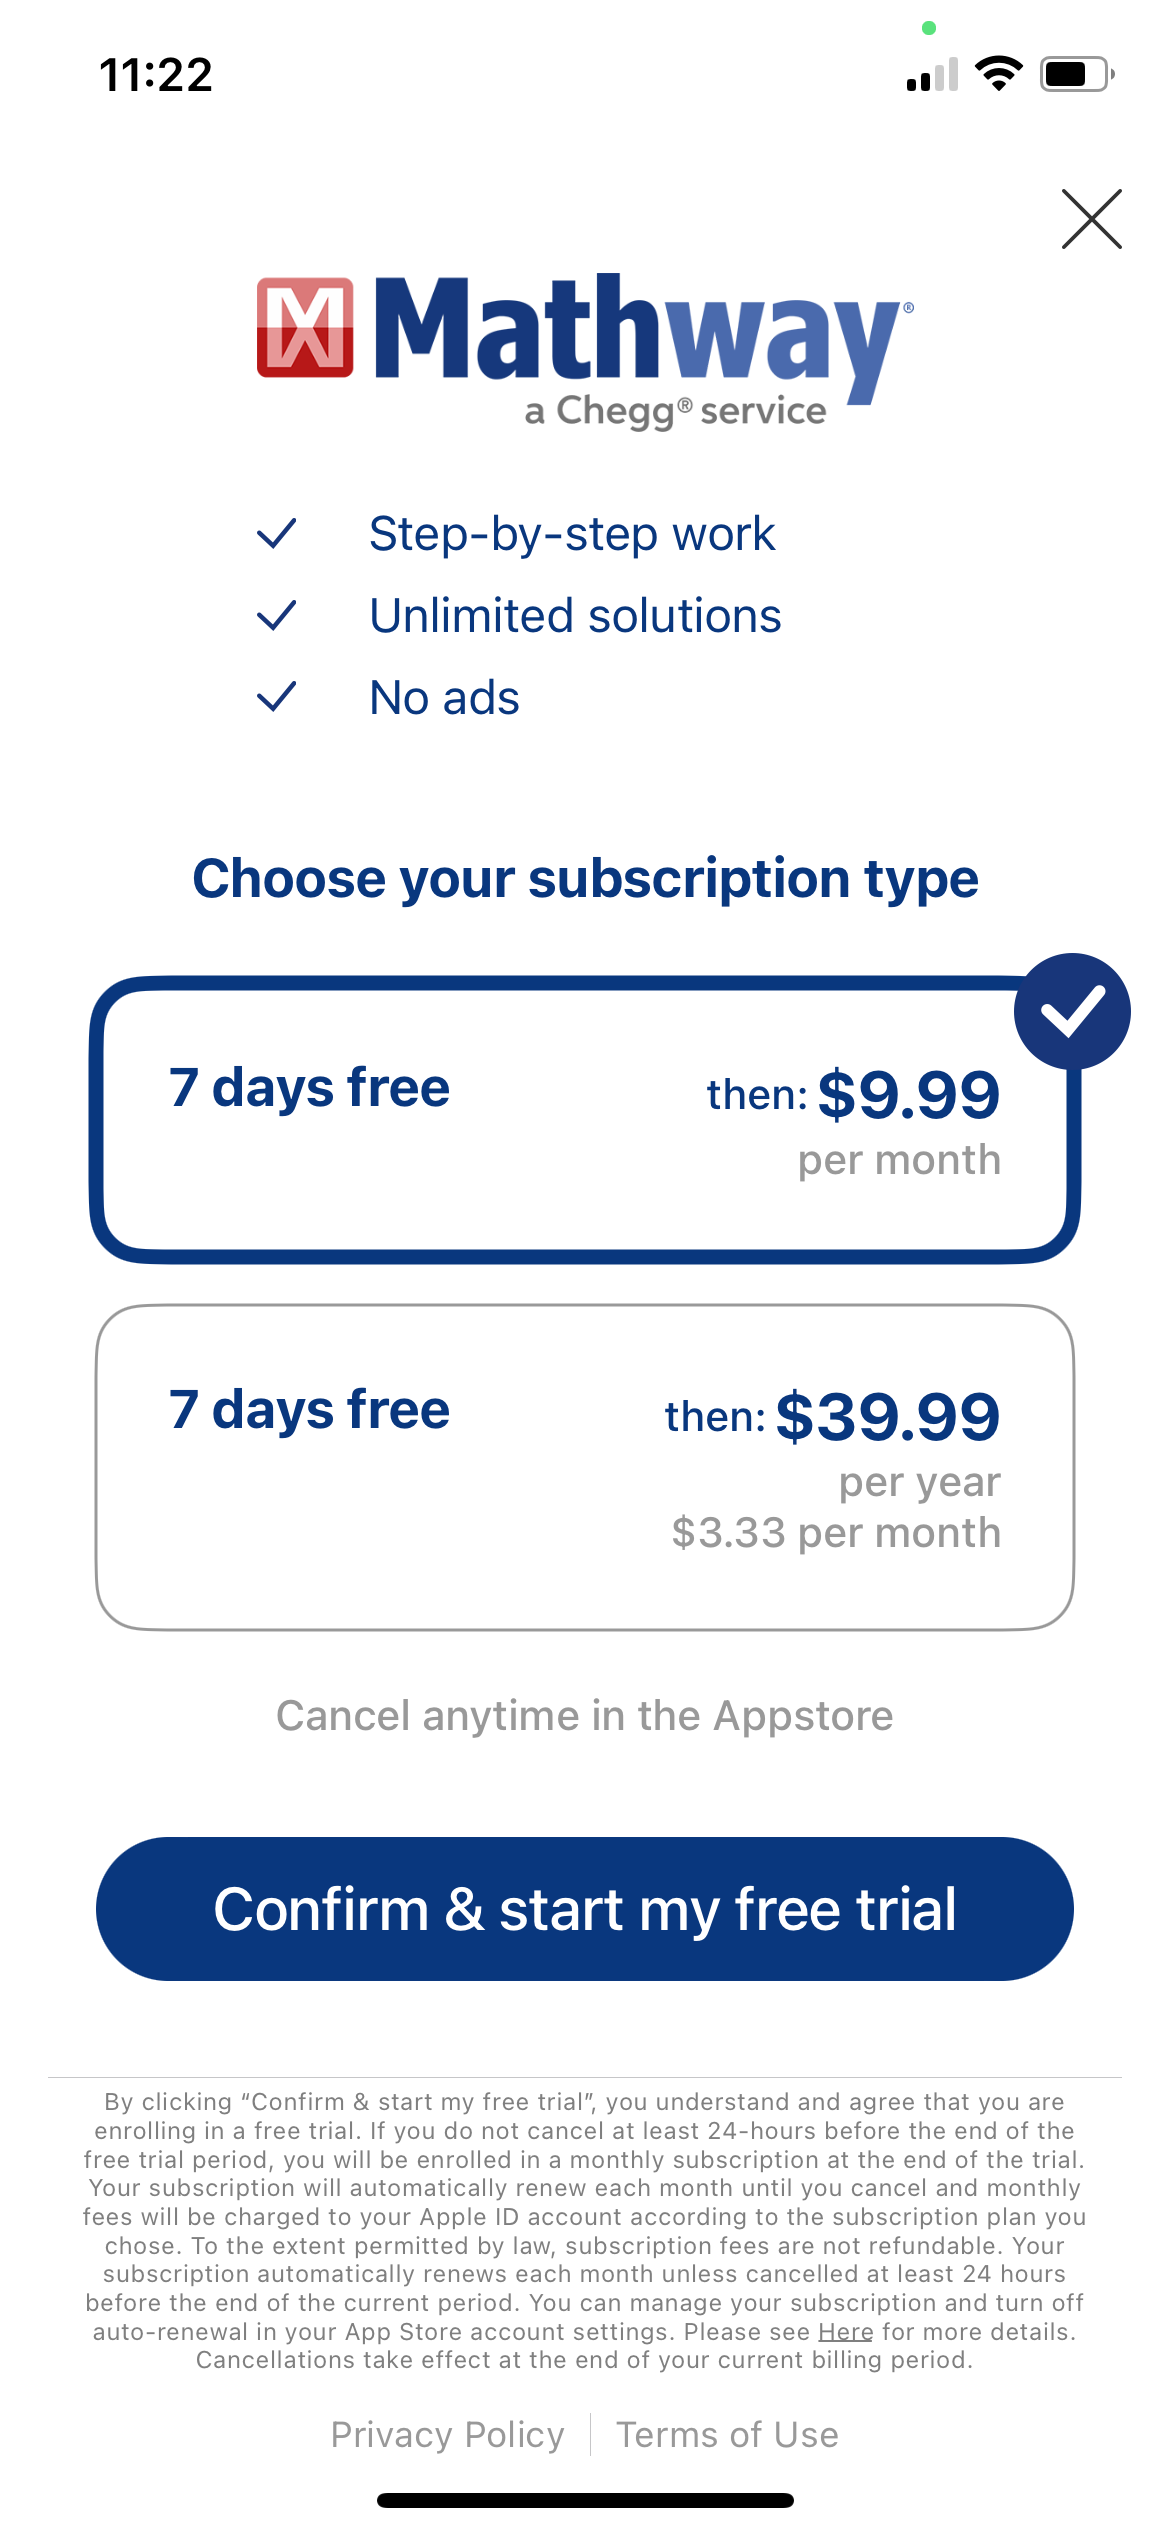Tap the Choose your subscription type heading
Image resolution: width=1170 pixels, height=2532 pixels.
point(585,879)
